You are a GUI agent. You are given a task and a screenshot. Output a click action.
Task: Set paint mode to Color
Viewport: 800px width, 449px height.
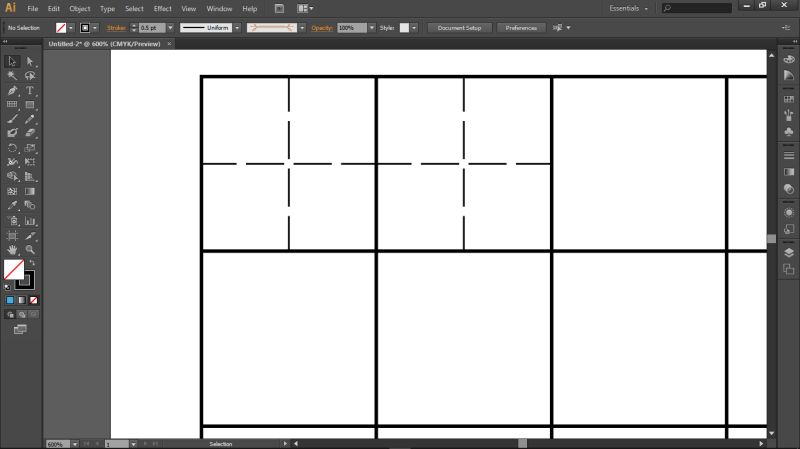tap(10, 300)
